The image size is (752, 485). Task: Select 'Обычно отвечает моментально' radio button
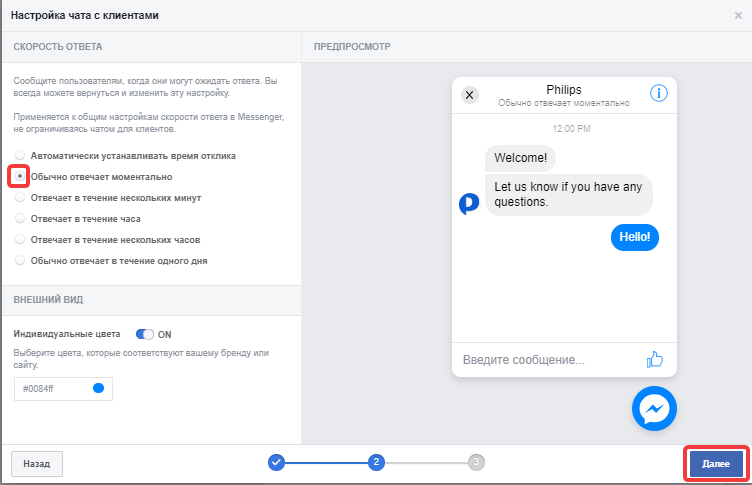[x=20, y=176]
